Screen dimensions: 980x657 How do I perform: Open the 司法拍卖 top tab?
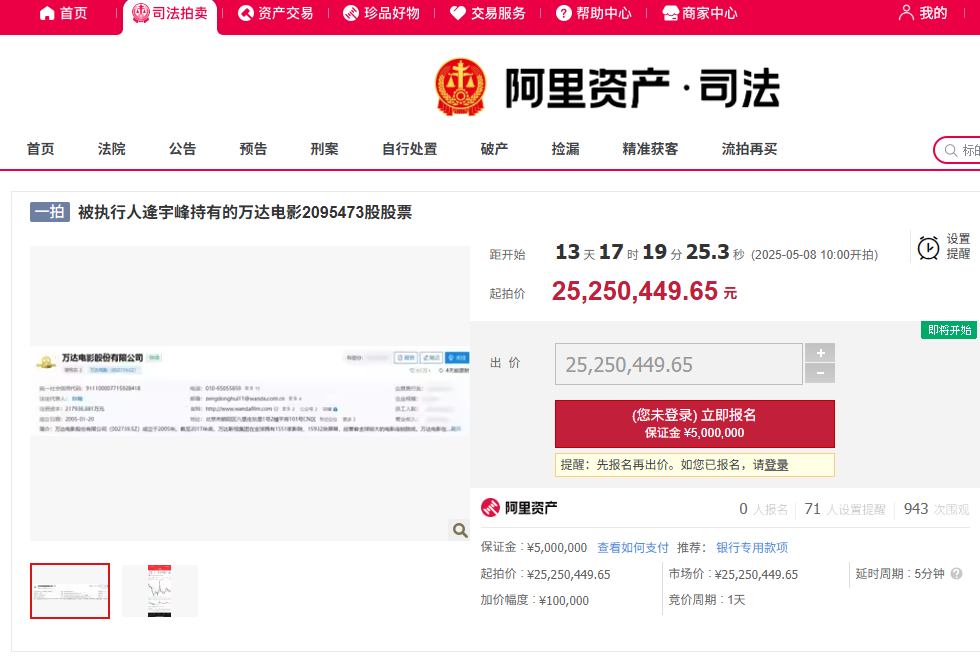(169, 14)
